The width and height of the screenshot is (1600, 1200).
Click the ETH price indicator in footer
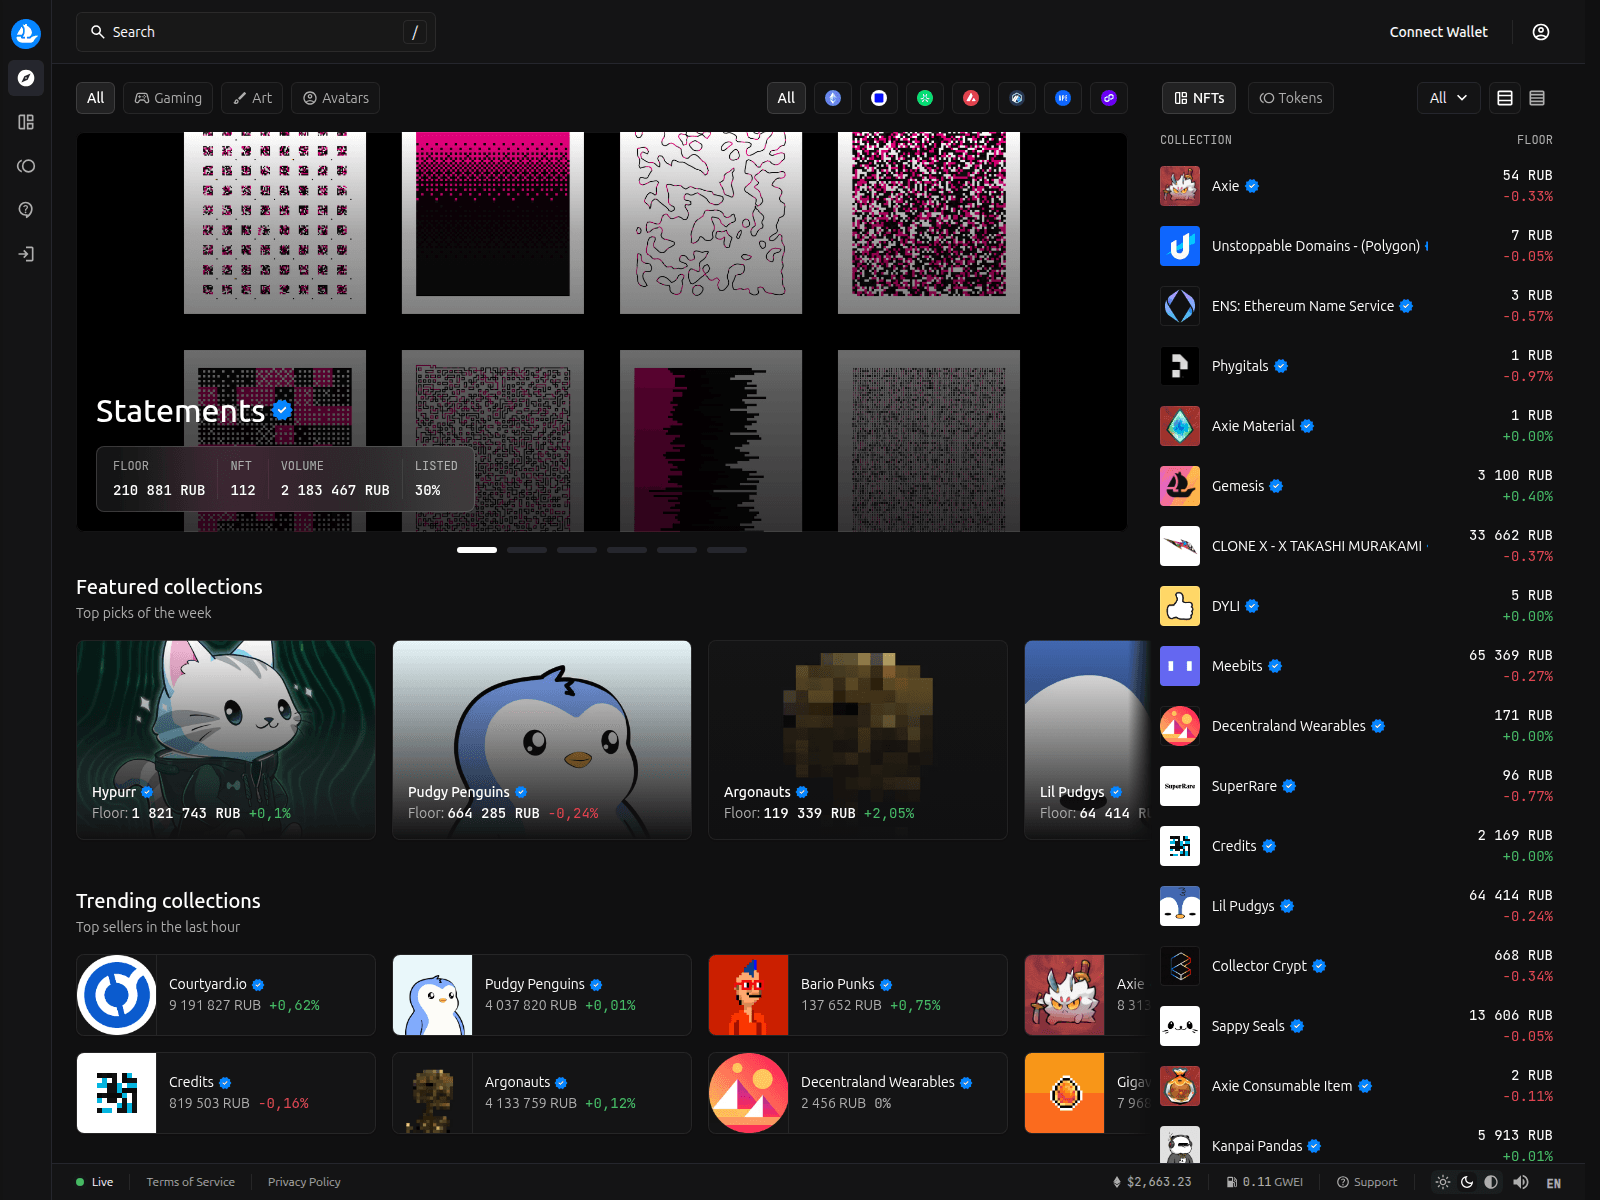coord(1152,1182)
